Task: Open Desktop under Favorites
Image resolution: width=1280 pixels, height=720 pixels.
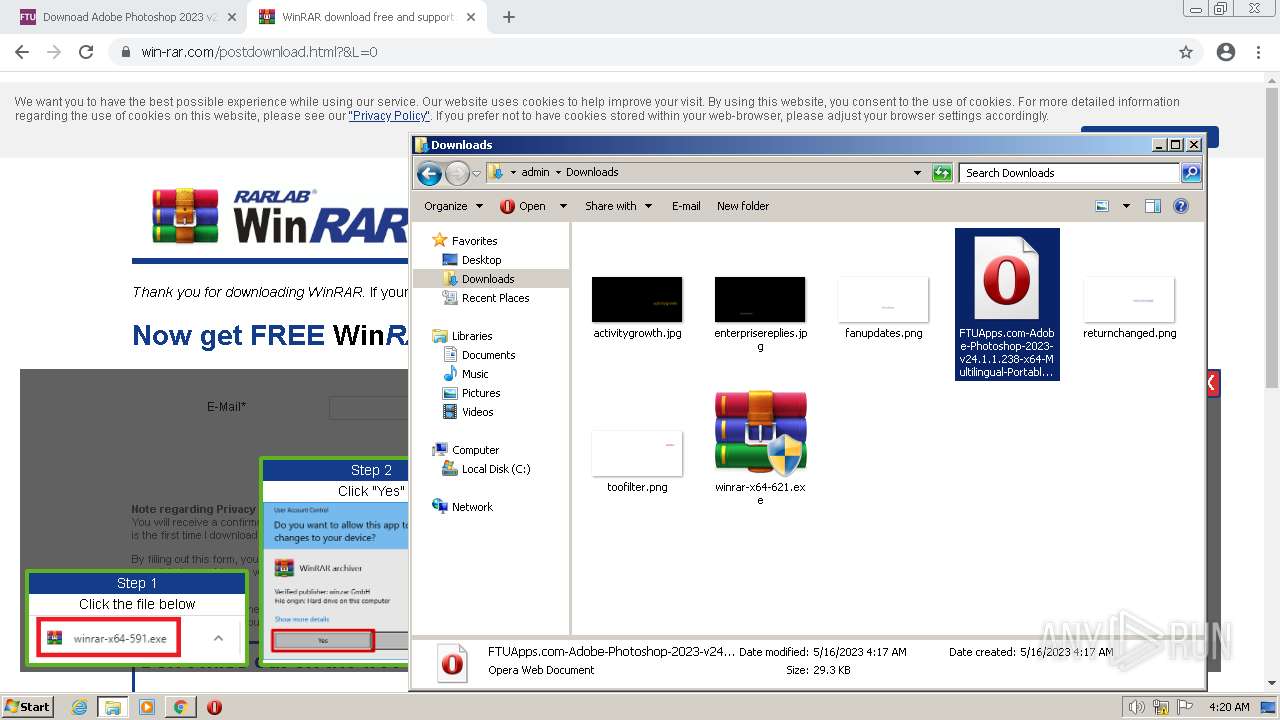Action: [x=481, y=260]
